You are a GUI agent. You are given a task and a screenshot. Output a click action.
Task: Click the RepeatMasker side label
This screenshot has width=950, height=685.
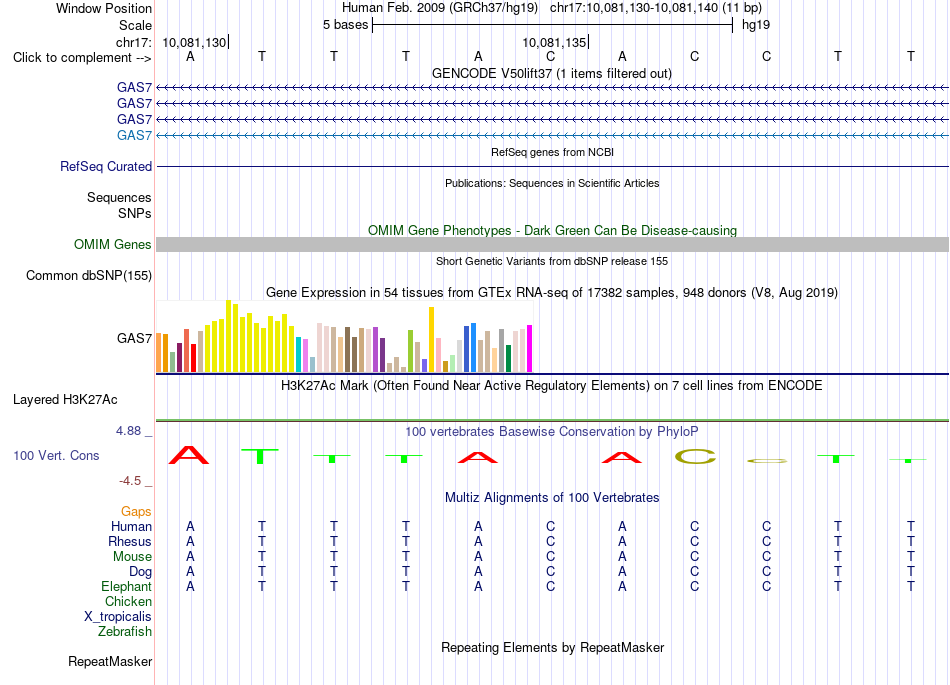[110, 662]
